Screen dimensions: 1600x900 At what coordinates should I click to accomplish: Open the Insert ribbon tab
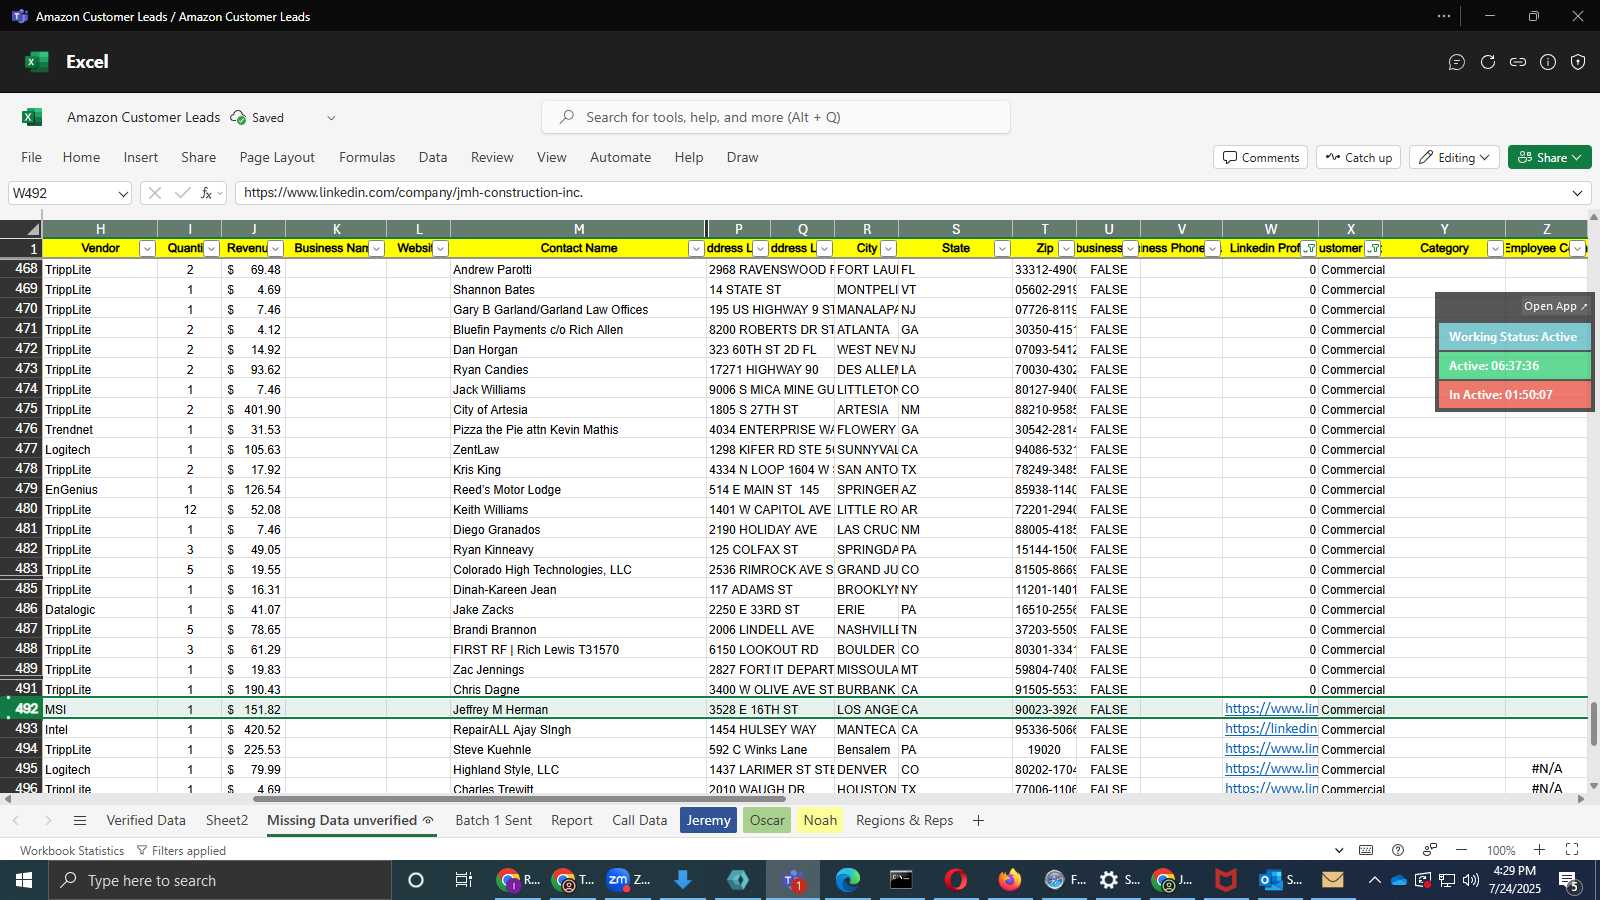tap(141, 157)
